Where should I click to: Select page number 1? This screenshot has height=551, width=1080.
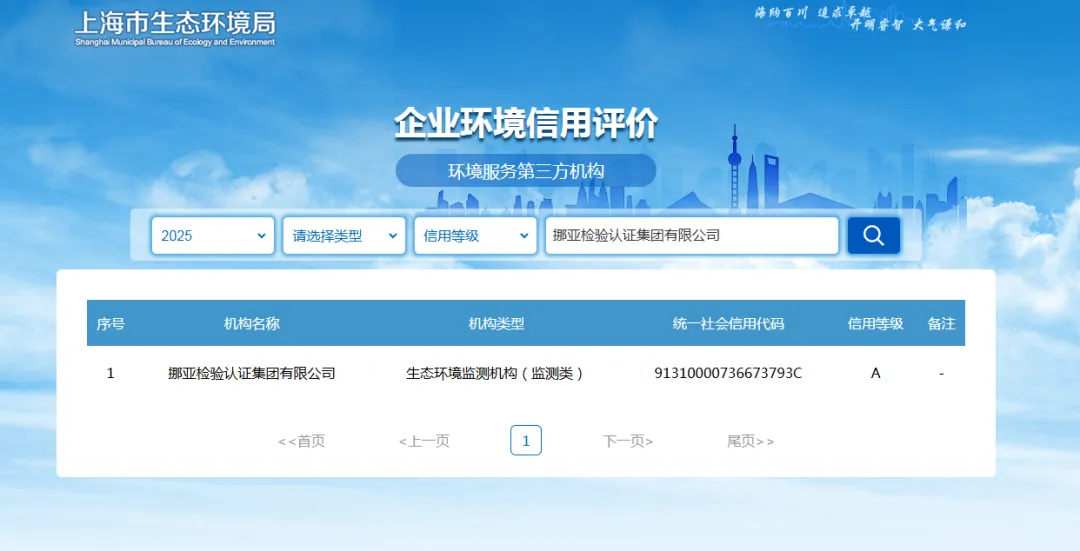pos(526,440)
